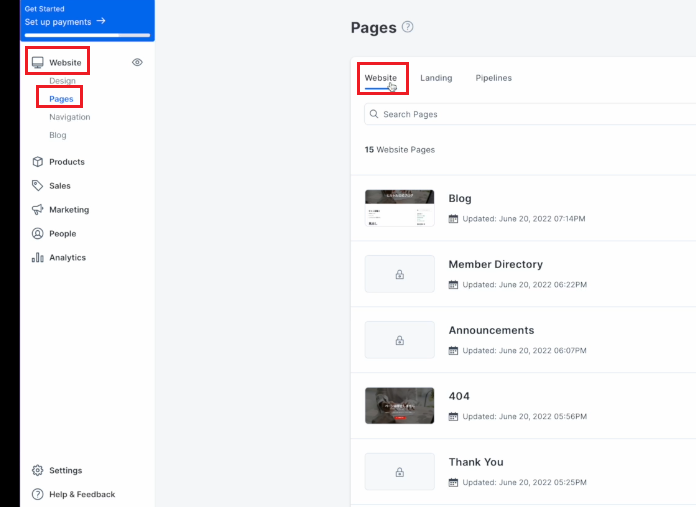
Task: Click the Marketing megaphone icon
Action: pos(38,210)
